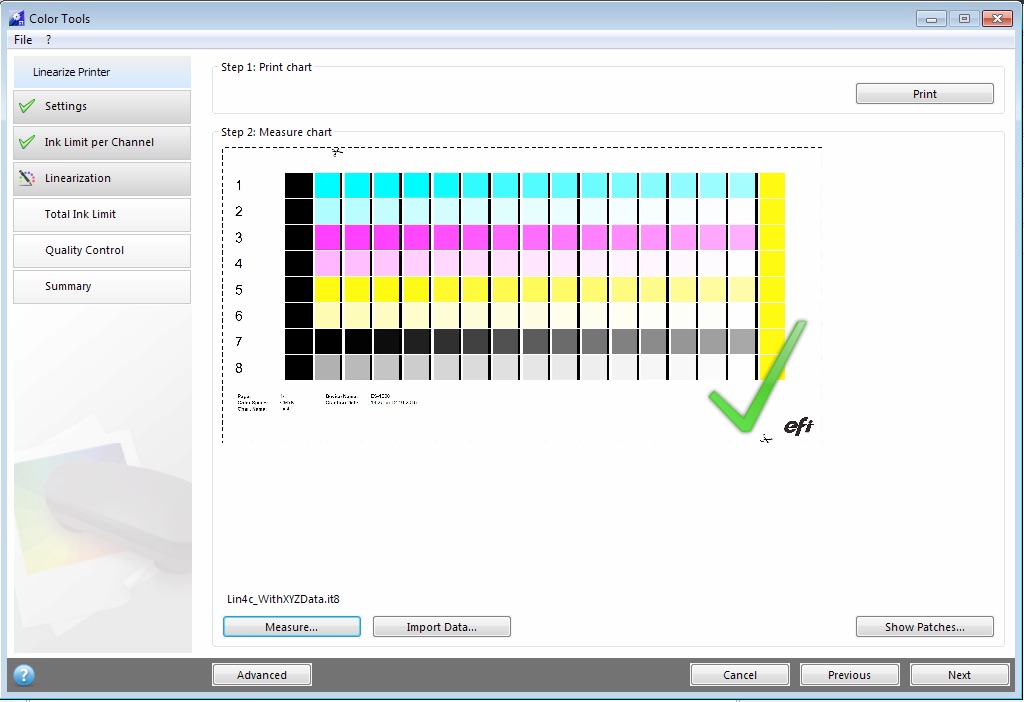Click the Color Tools application icon in the title bar
The image size is (1024, 702).
pyautogui.click(x=16, y=18)
